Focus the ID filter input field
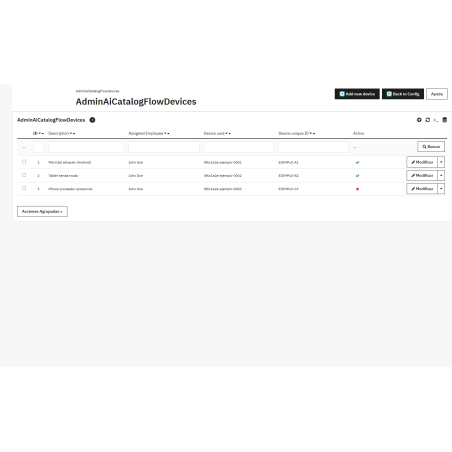Screen dimensions: 452x452 coord(39,147)
